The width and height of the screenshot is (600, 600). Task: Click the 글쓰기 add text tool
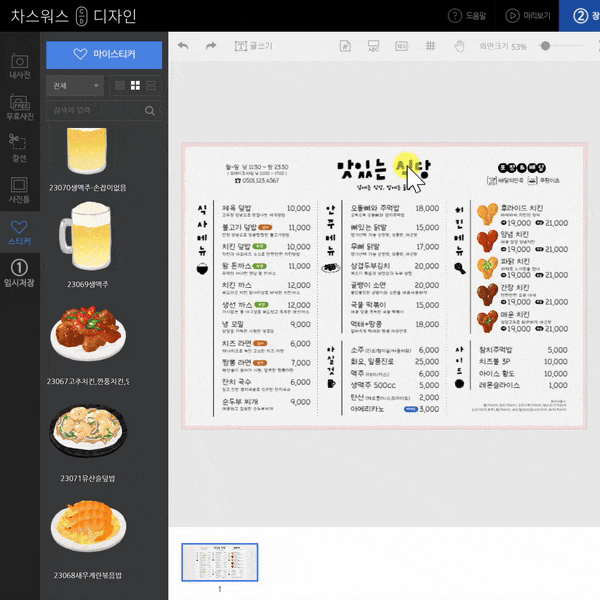253,46
